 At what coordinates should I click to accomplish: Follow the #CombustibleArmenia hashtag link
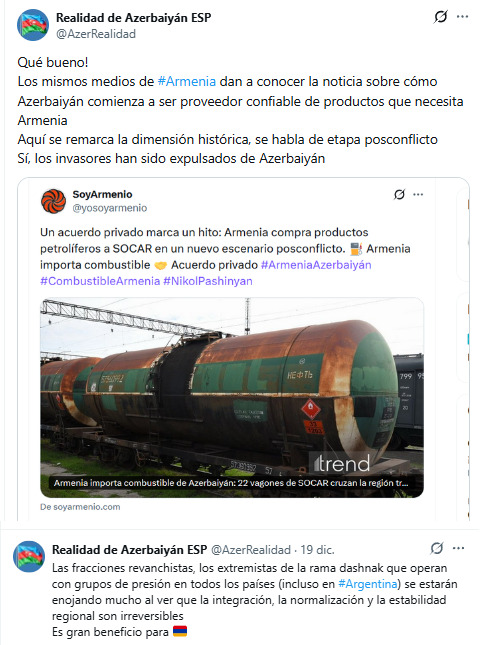click(x=100, y=281)
